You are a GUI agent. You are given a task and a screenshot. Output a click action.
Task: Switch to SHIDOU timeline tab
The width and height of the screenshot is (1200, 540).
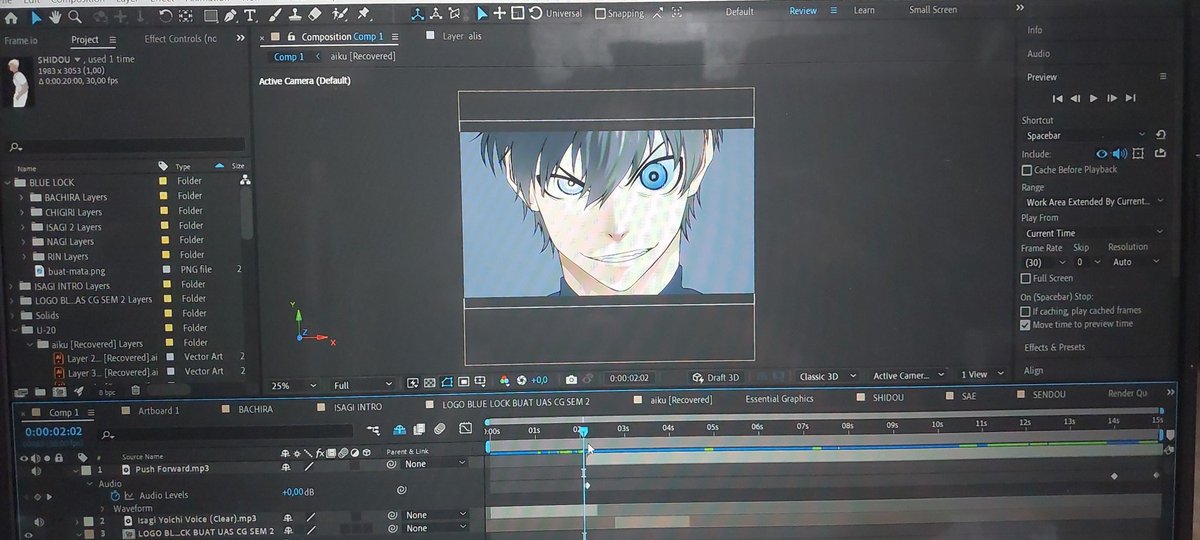[x=888, y=397]
